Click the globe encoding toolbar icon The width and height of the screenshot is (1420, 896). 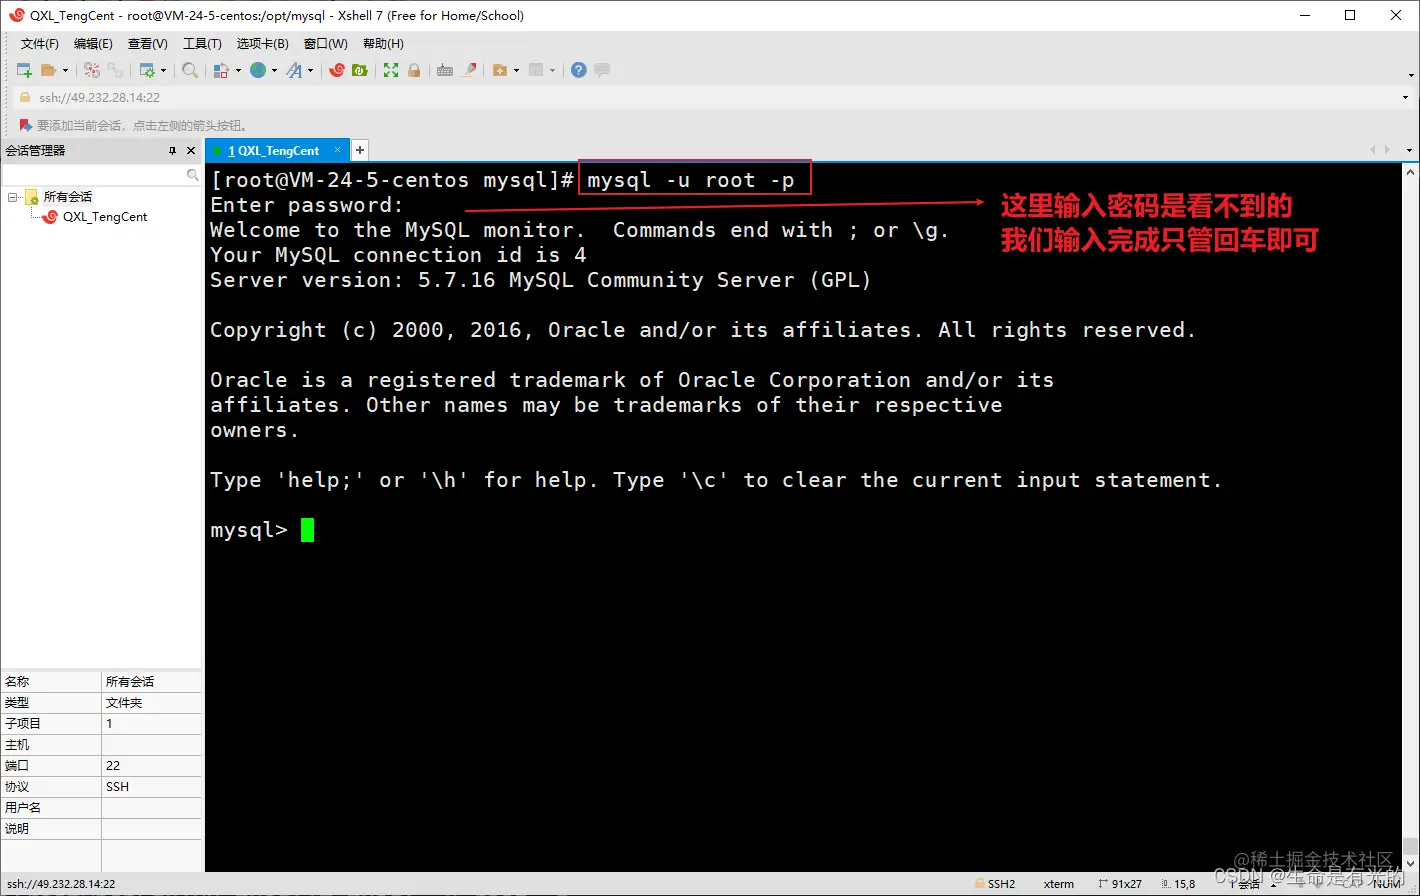pyautogui.click(x=258, y=70)
